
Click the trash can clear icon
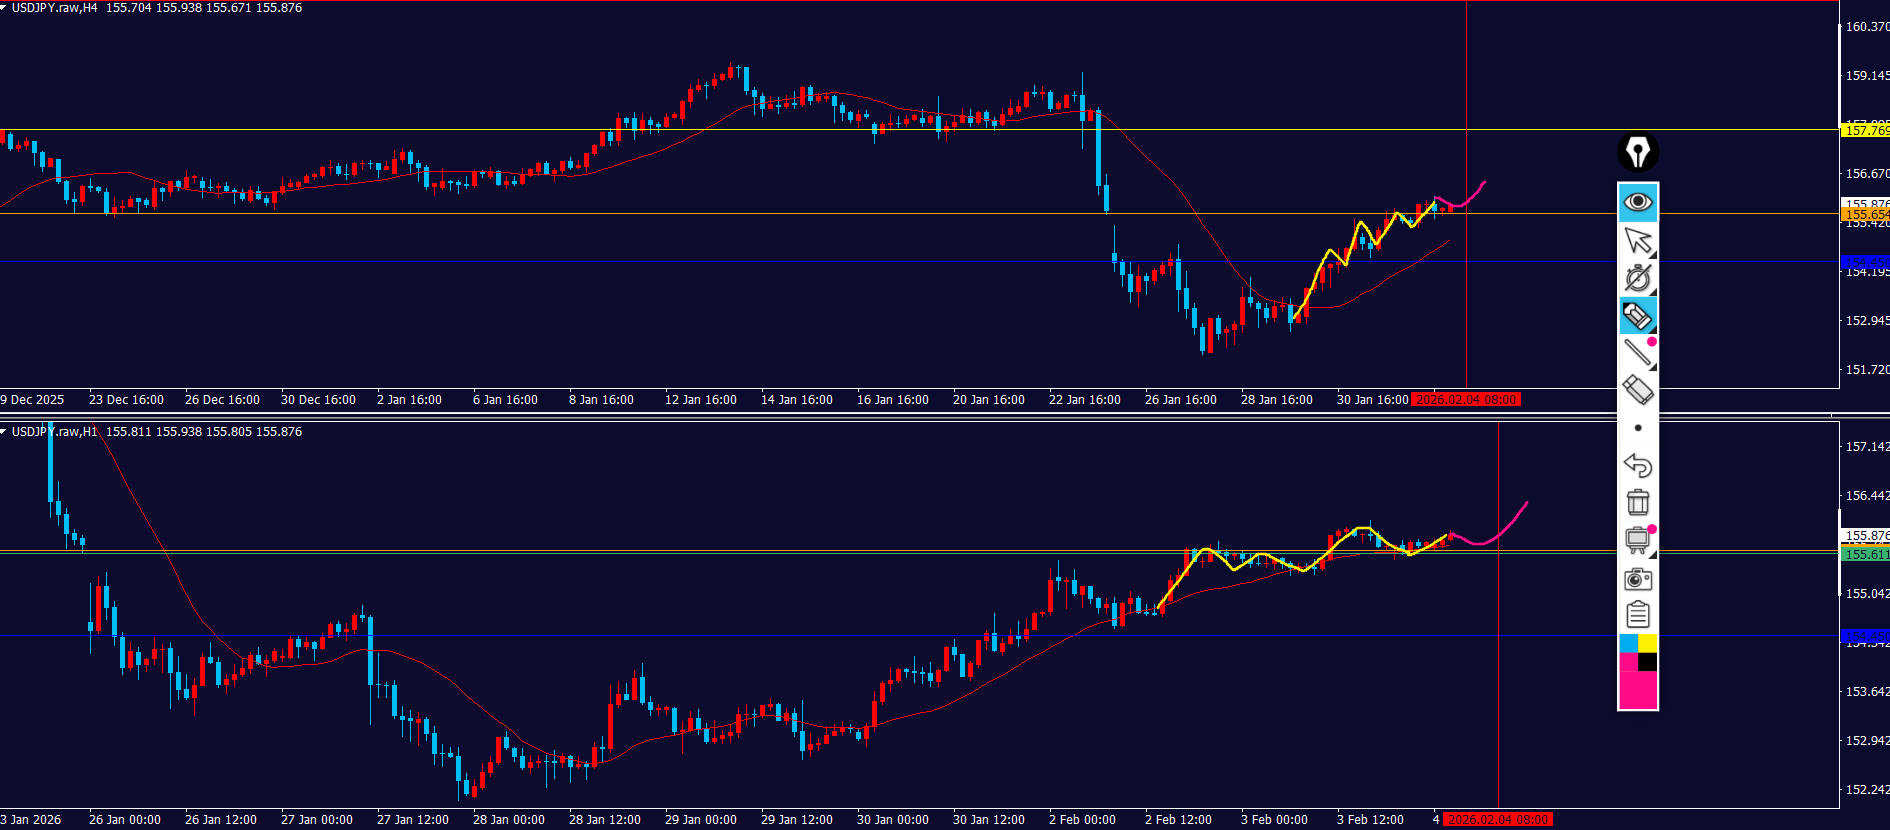point(1637,502)
